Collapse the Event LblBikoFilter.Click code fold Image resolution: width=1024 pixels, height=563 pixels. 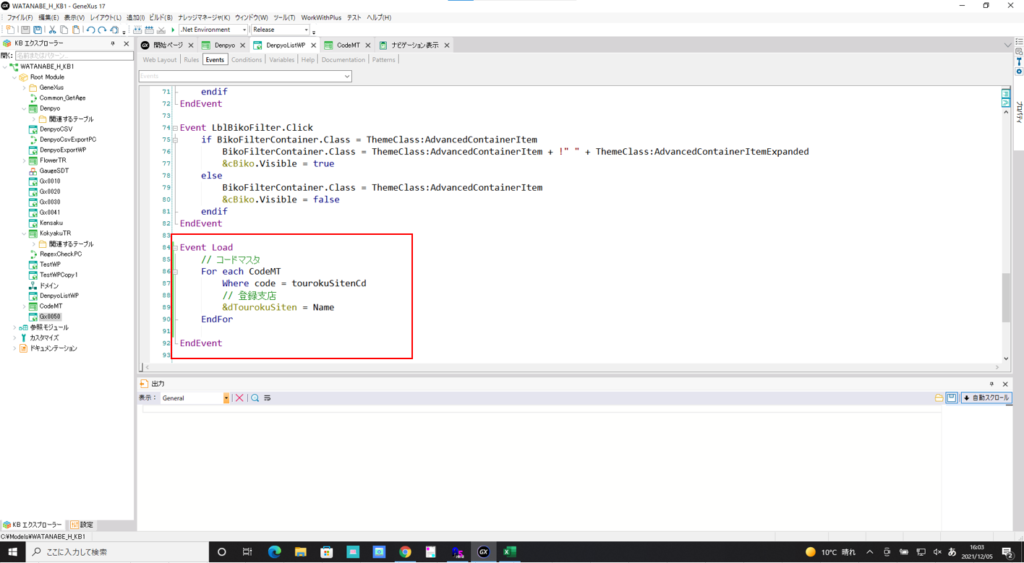coord(175,128)
